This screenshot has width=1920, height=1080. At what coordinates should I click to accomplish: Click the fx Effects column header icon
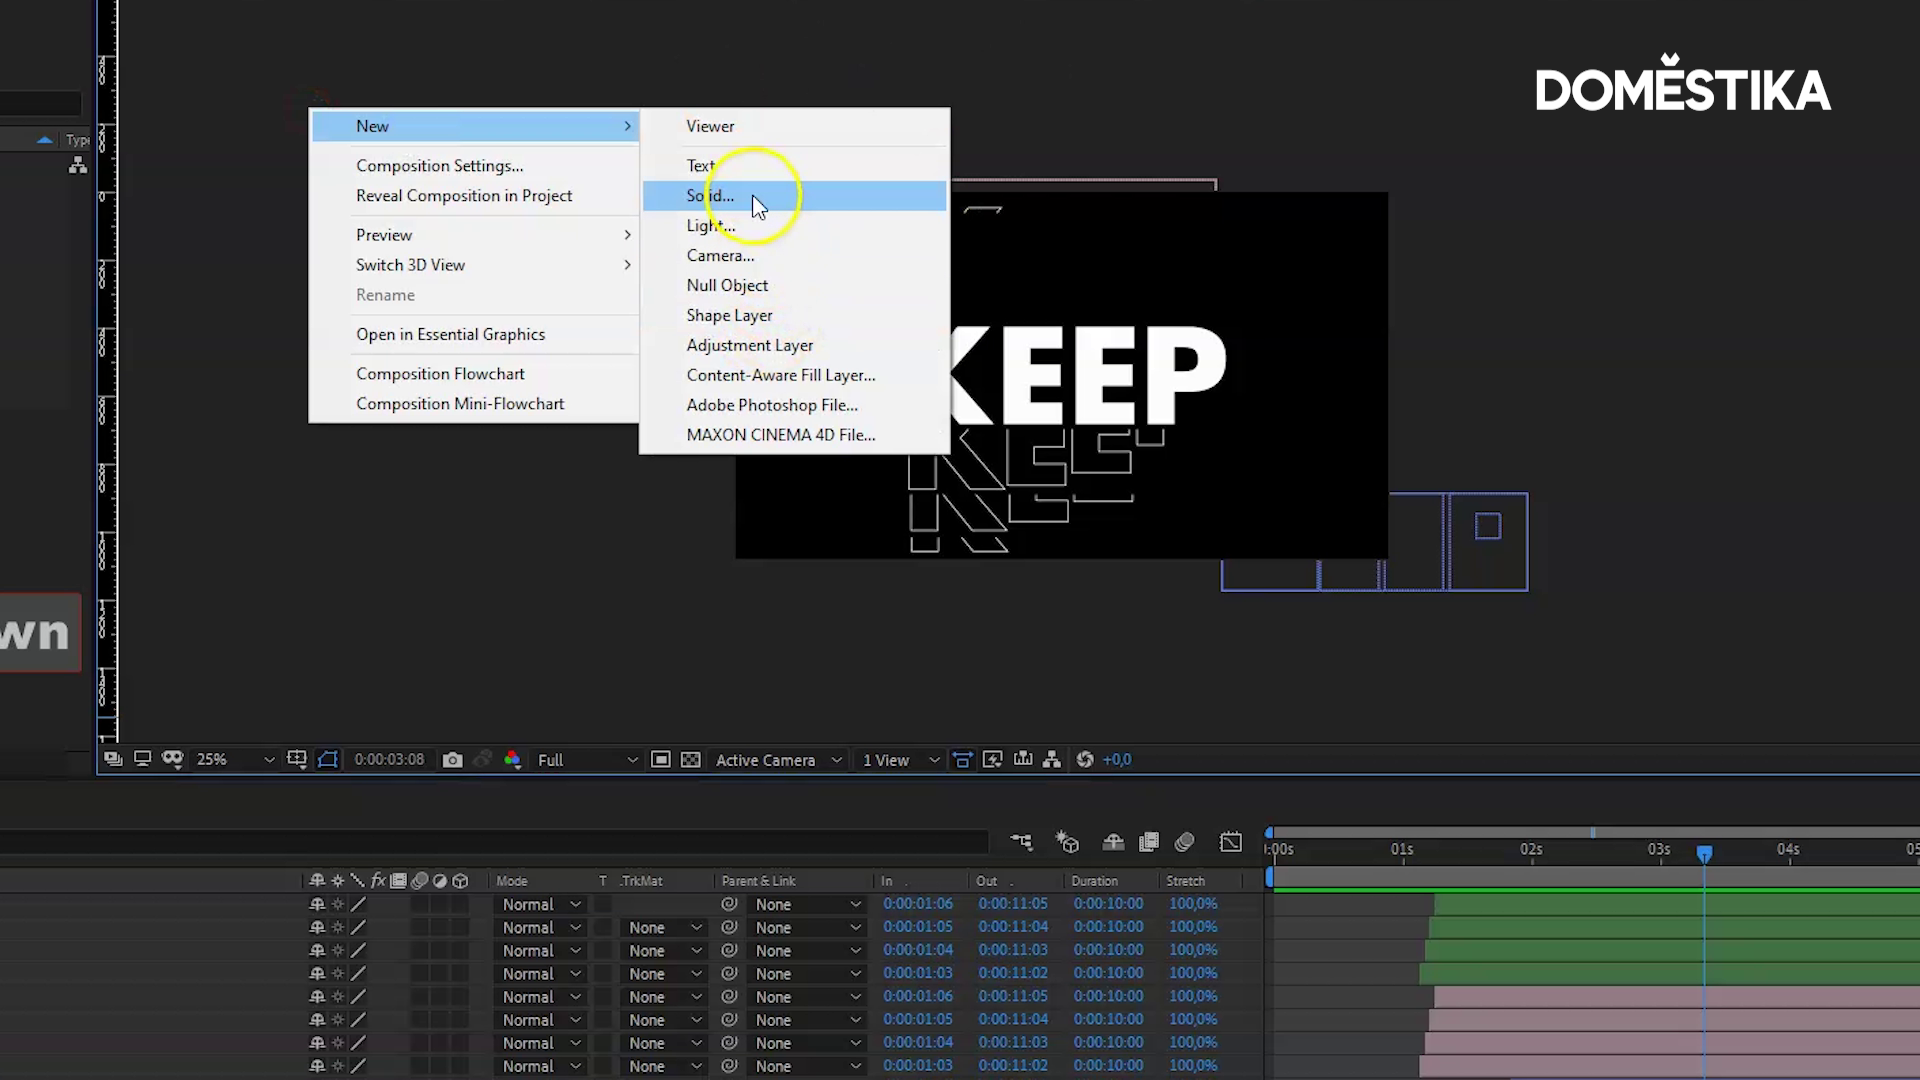[378, 880]
